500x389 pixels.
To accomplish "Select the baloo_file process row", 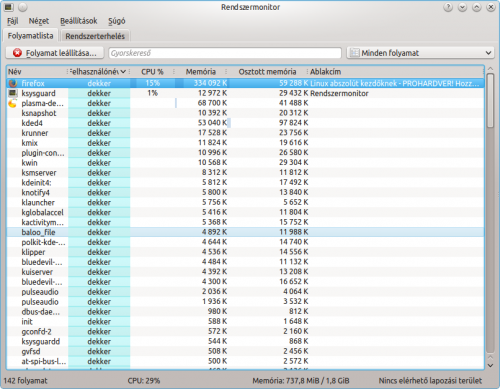I will coord(245,232).
